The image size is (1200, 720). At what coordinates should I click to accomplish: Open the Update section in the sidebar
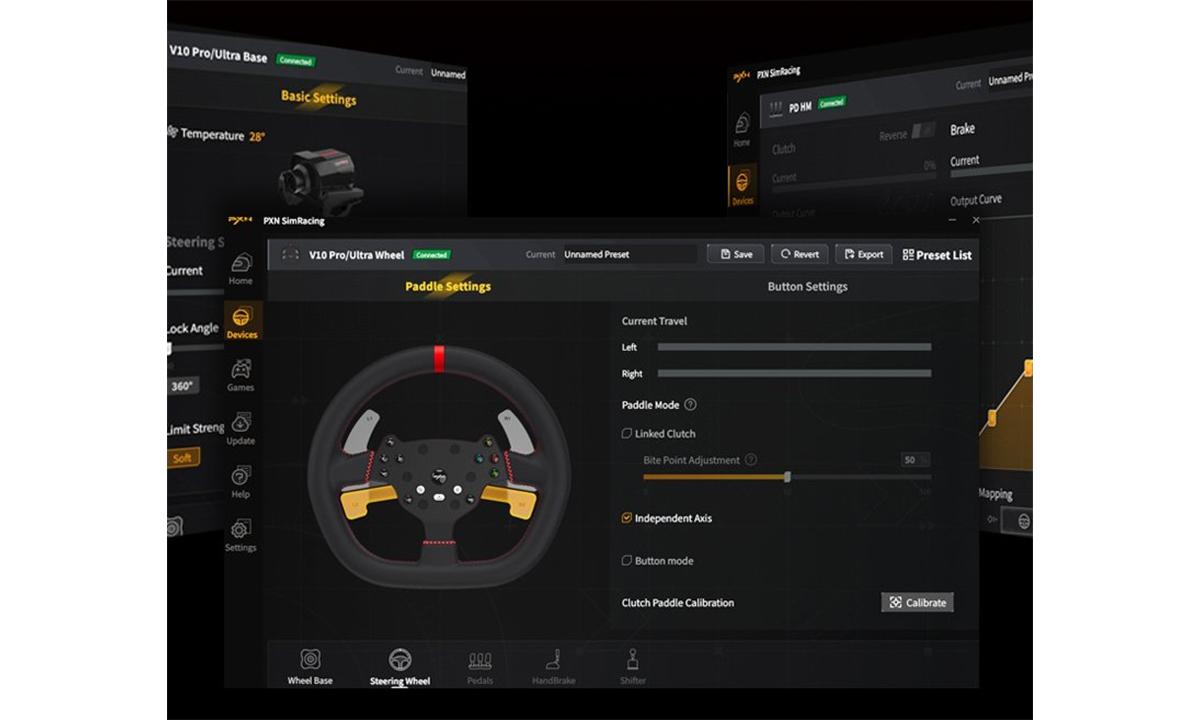click(x=240, y=425)
